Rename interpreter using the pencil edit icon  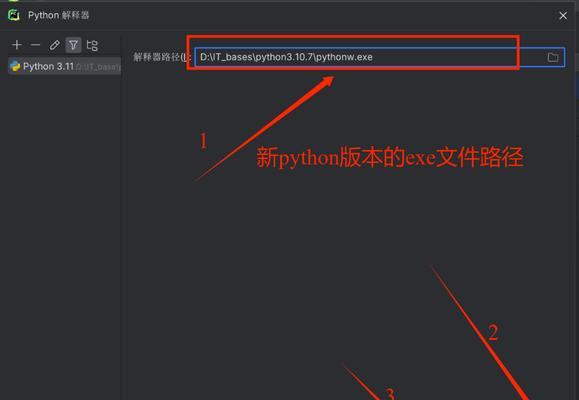click(54, 45)
